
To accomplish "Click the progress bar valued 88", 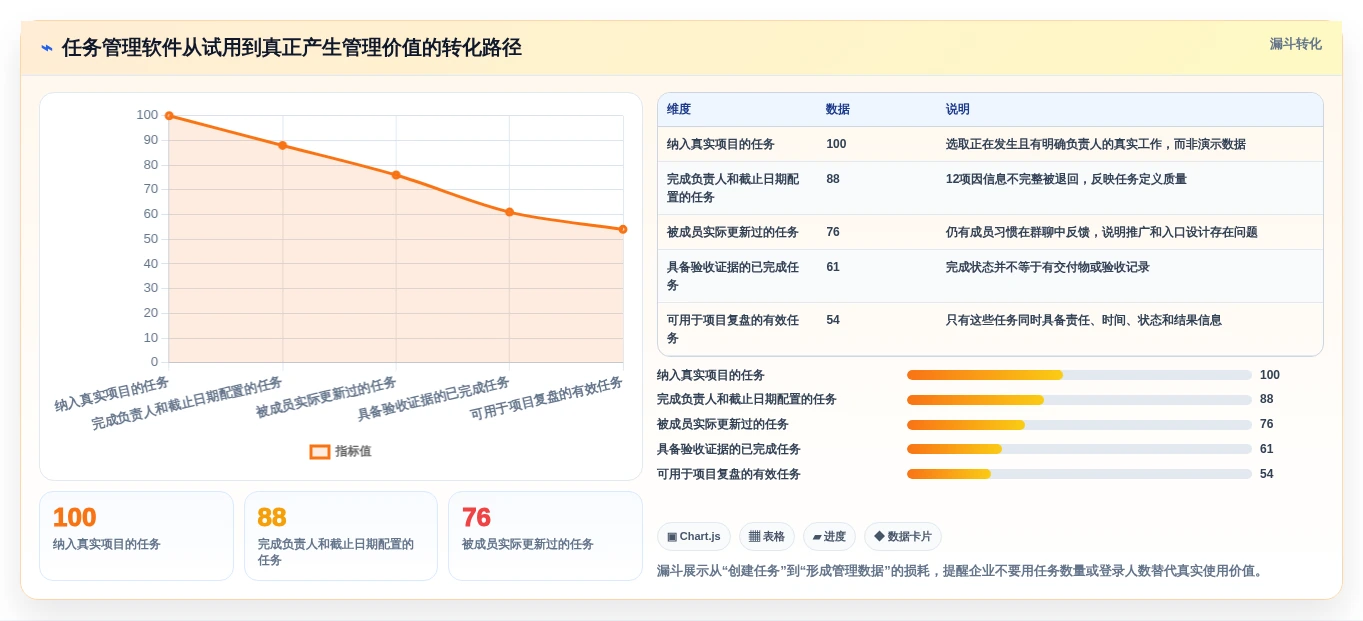I will 1079,400.
